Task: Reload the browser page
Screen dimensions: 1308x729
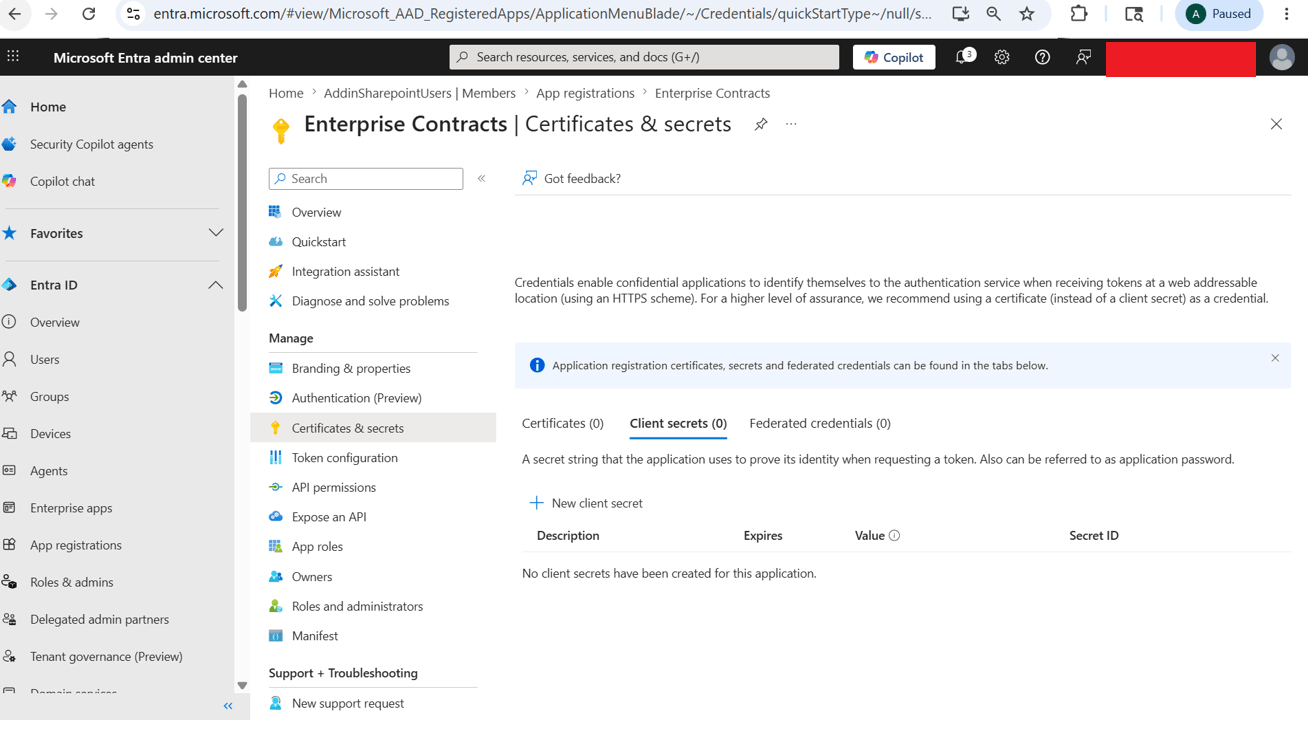Action: pos(88,14)
